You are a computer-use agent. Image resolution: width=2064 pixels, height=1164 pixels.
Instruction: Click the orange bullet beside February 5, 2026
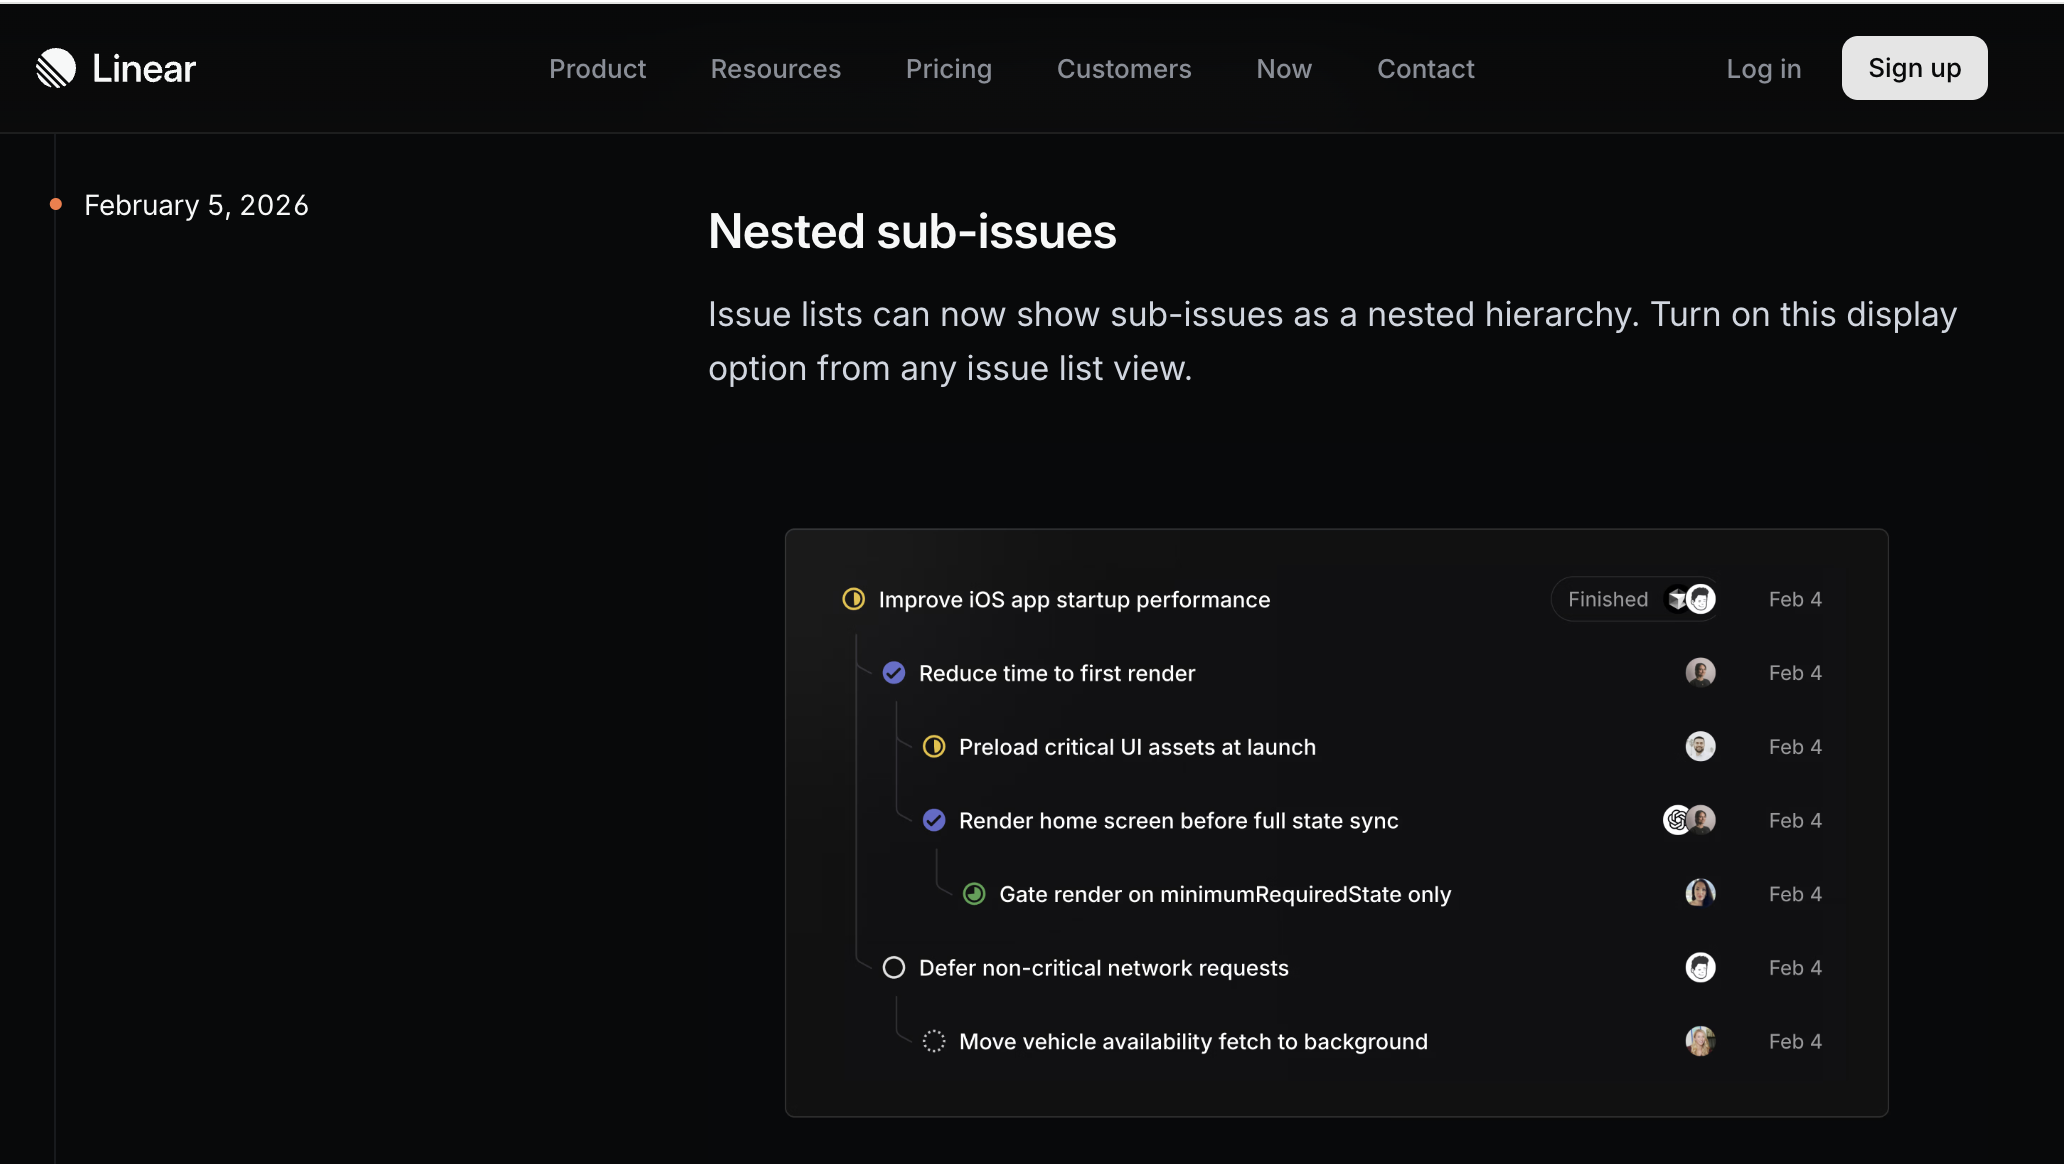[57, 203]
